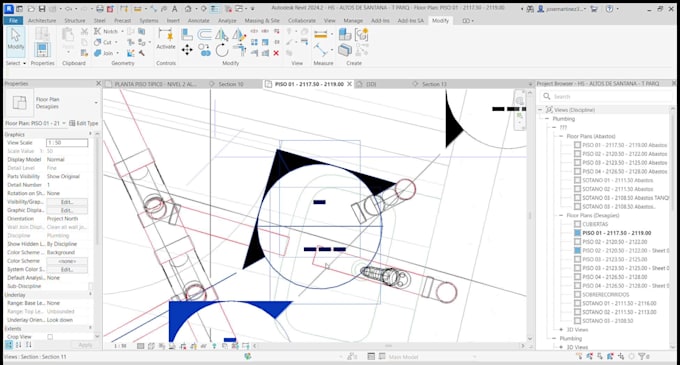Select the Rotate tool
The height and width of the screenshot is (365, 680).
coord(222,50)
